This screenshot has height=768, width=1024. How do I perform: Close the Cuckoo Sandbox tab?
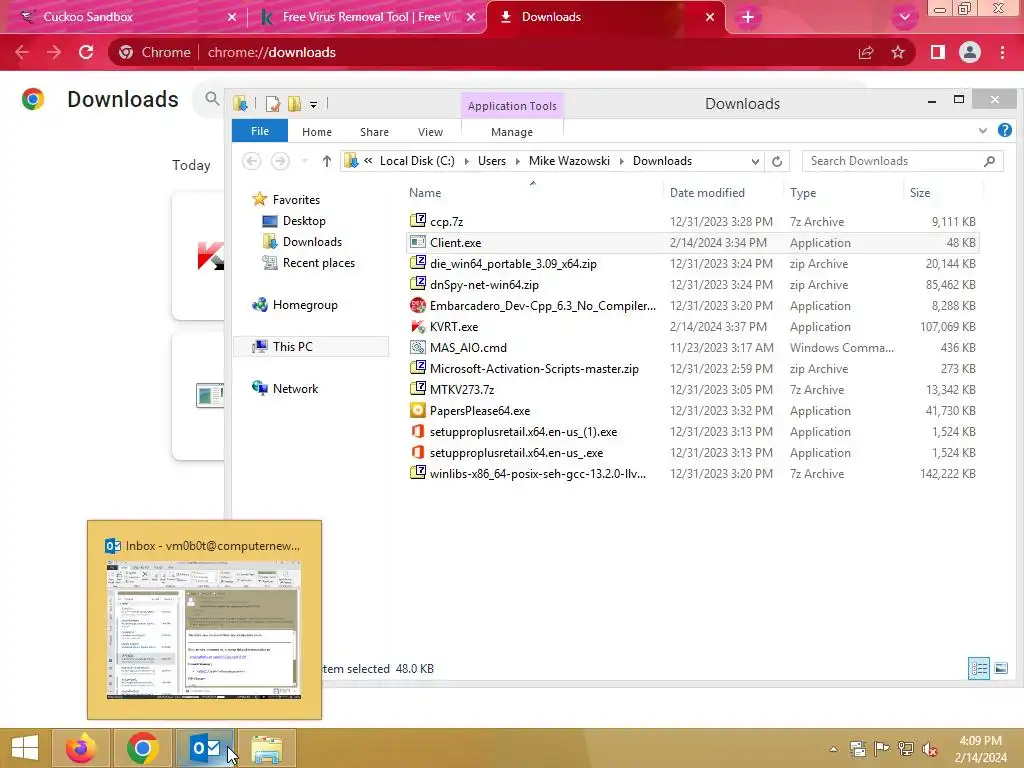point(232,17)
